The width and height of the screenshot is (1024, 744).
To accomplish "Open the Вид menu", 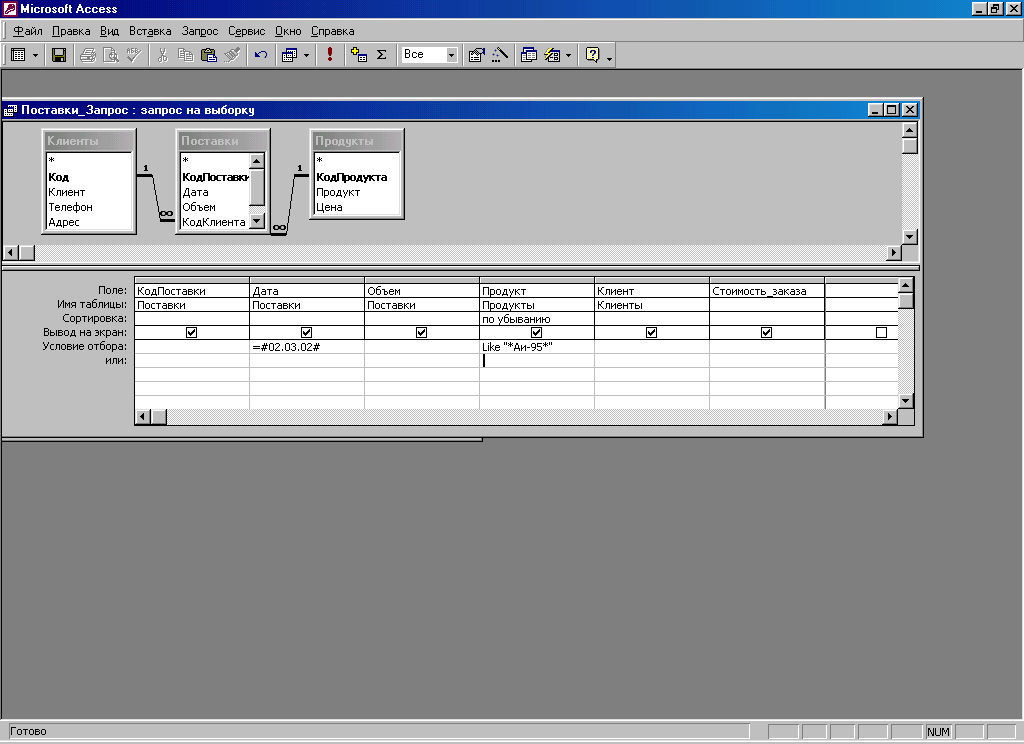I will tap(109, 31).
